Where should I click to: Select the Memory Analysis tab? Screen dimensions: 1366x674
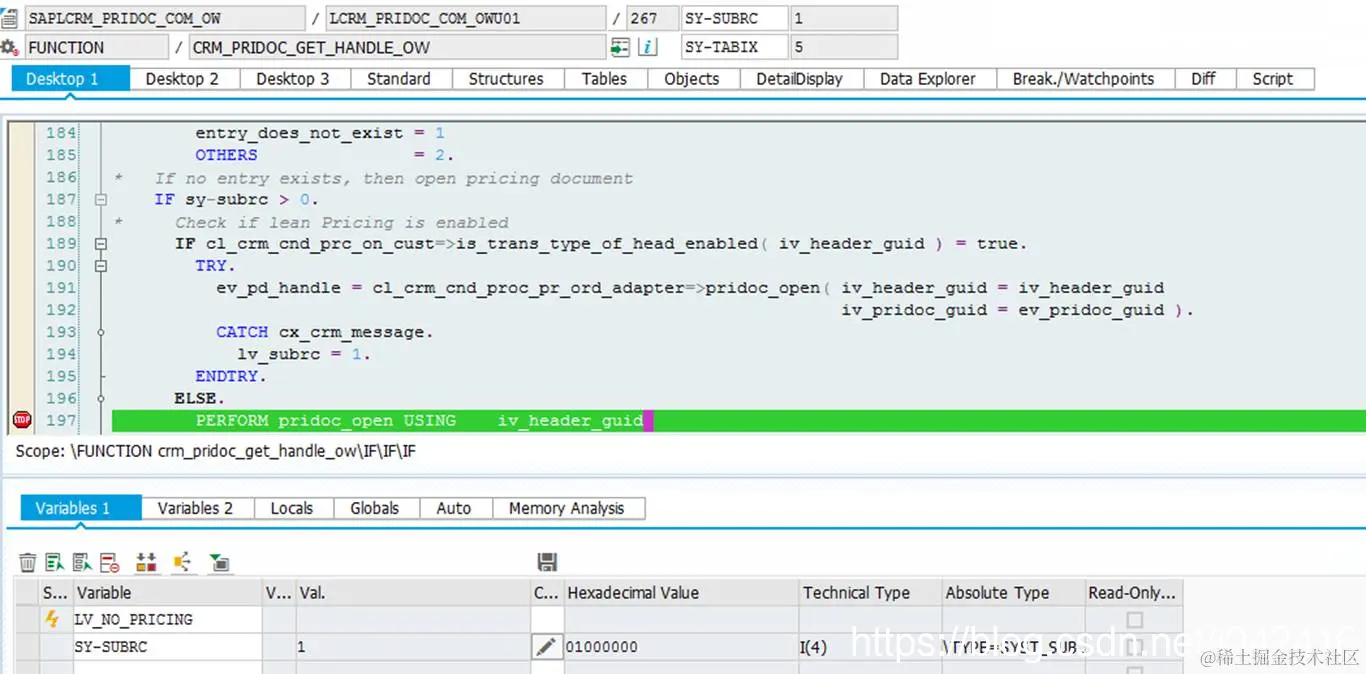point(567,508)
